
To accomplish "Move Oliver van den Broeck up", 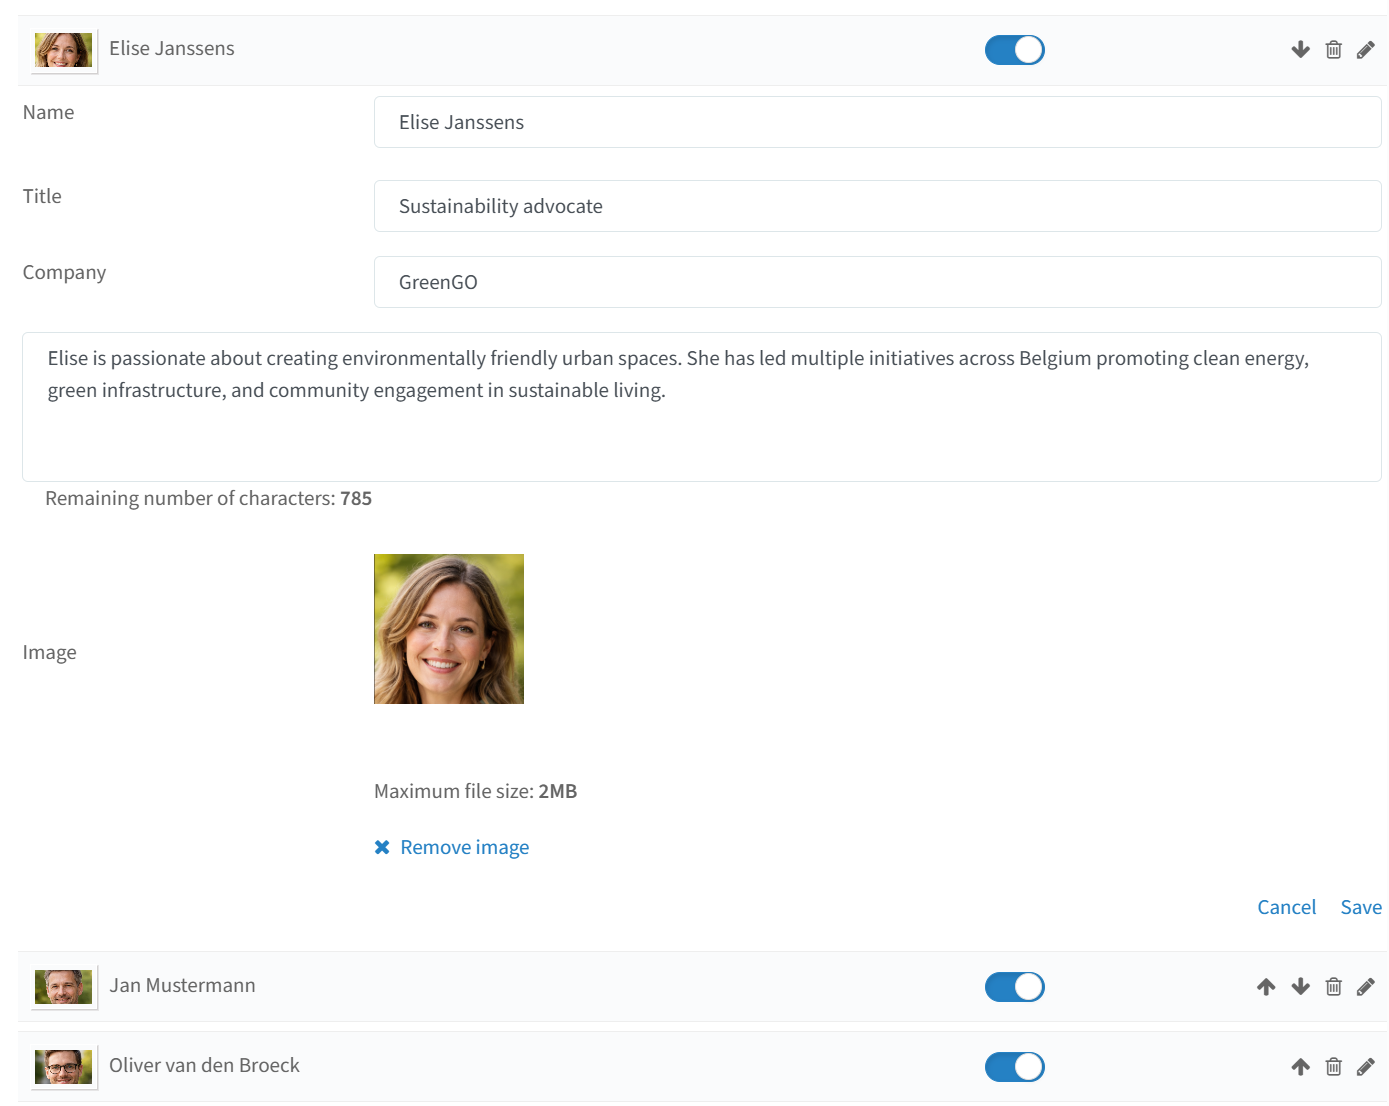I will [x=1300, y=1067].
